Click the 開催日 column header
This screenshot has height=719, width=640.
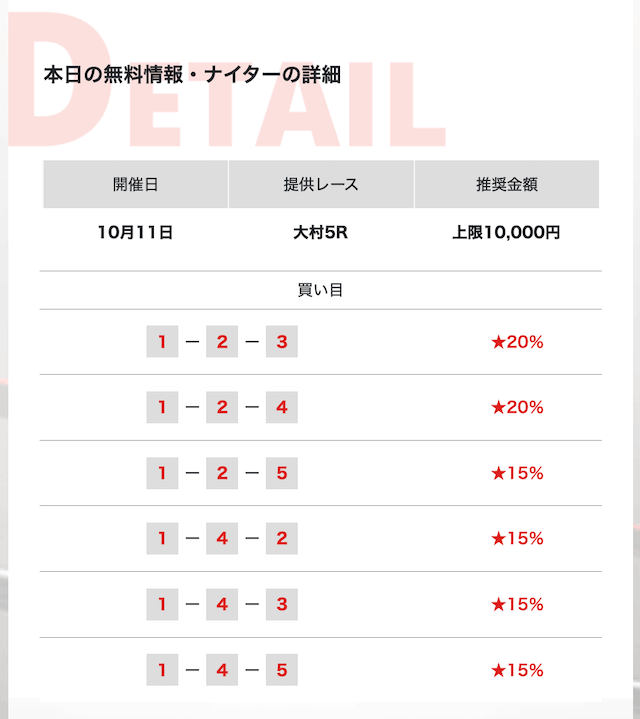136,184
